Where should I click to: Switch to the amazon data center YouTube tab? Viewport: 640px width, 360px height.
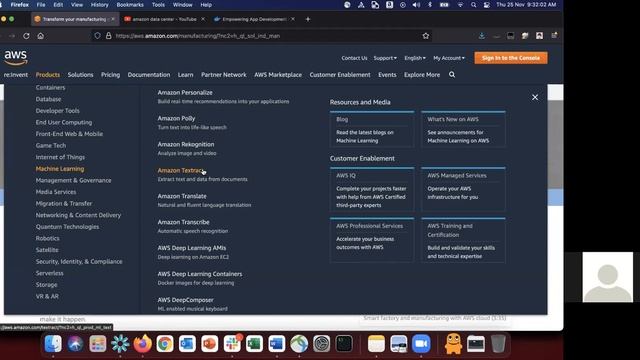tap(164, 19)
